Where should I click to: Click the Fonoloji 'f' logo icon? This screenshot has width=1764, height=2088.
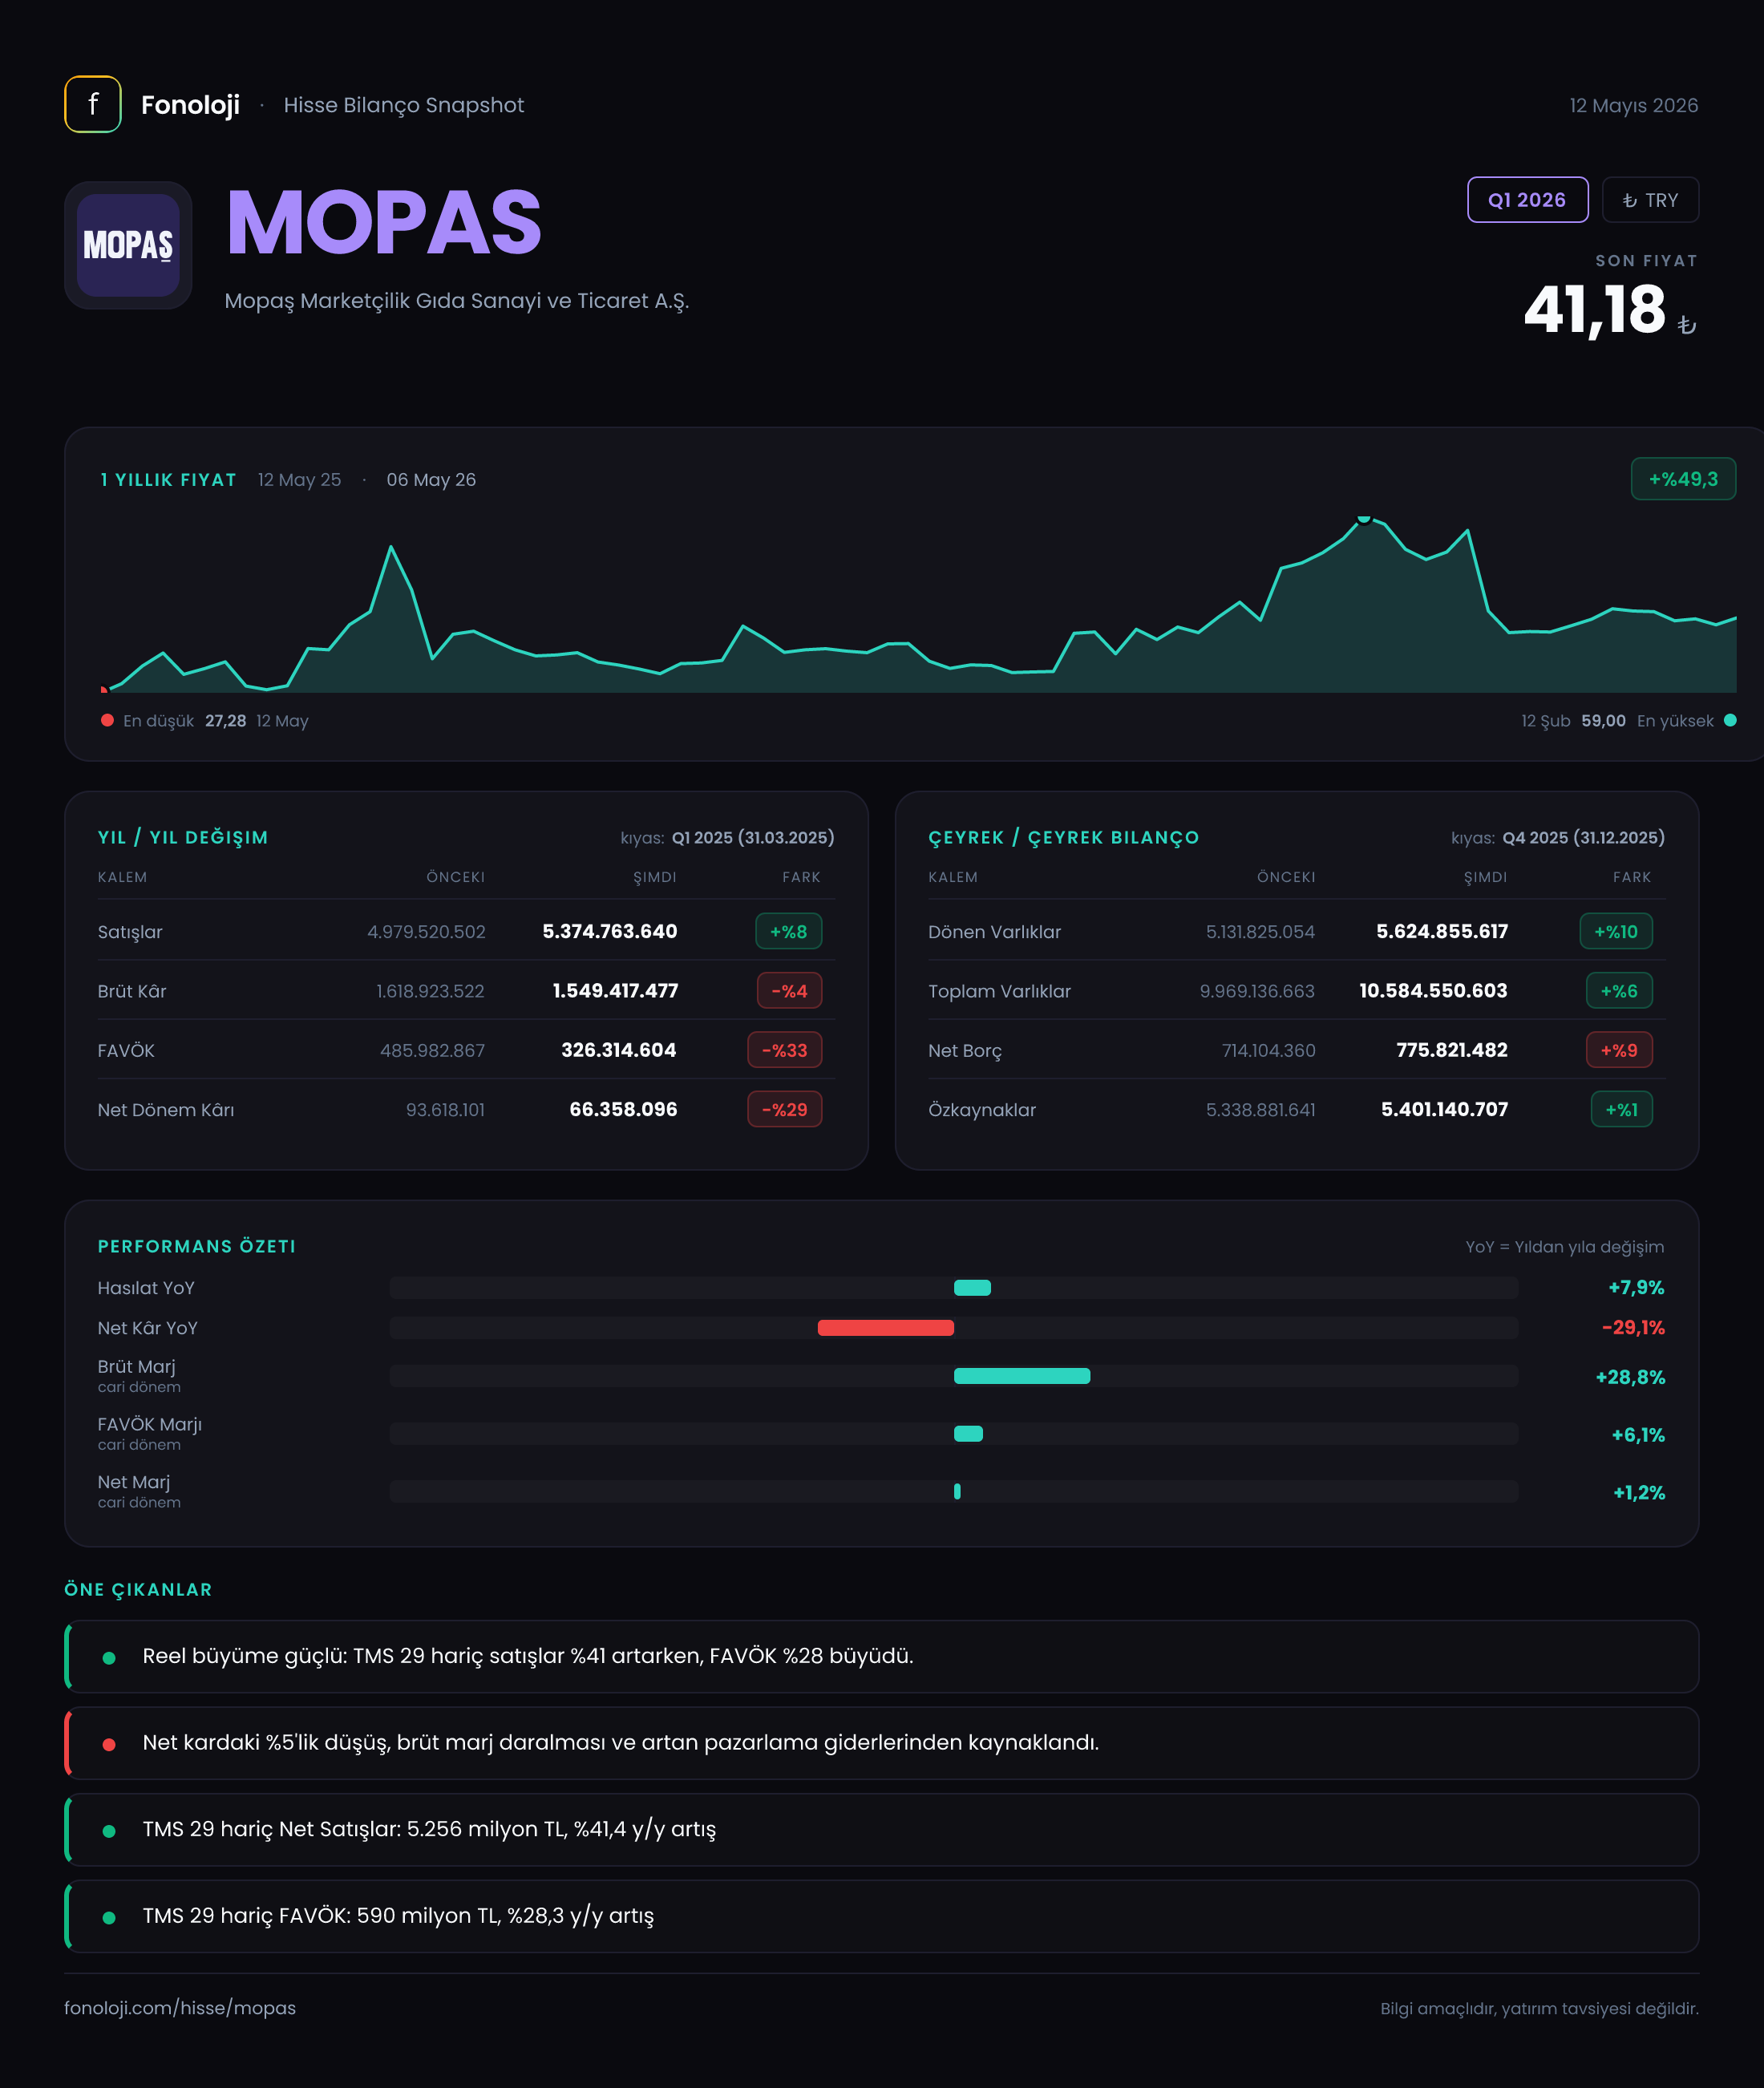tap(93, 104)
